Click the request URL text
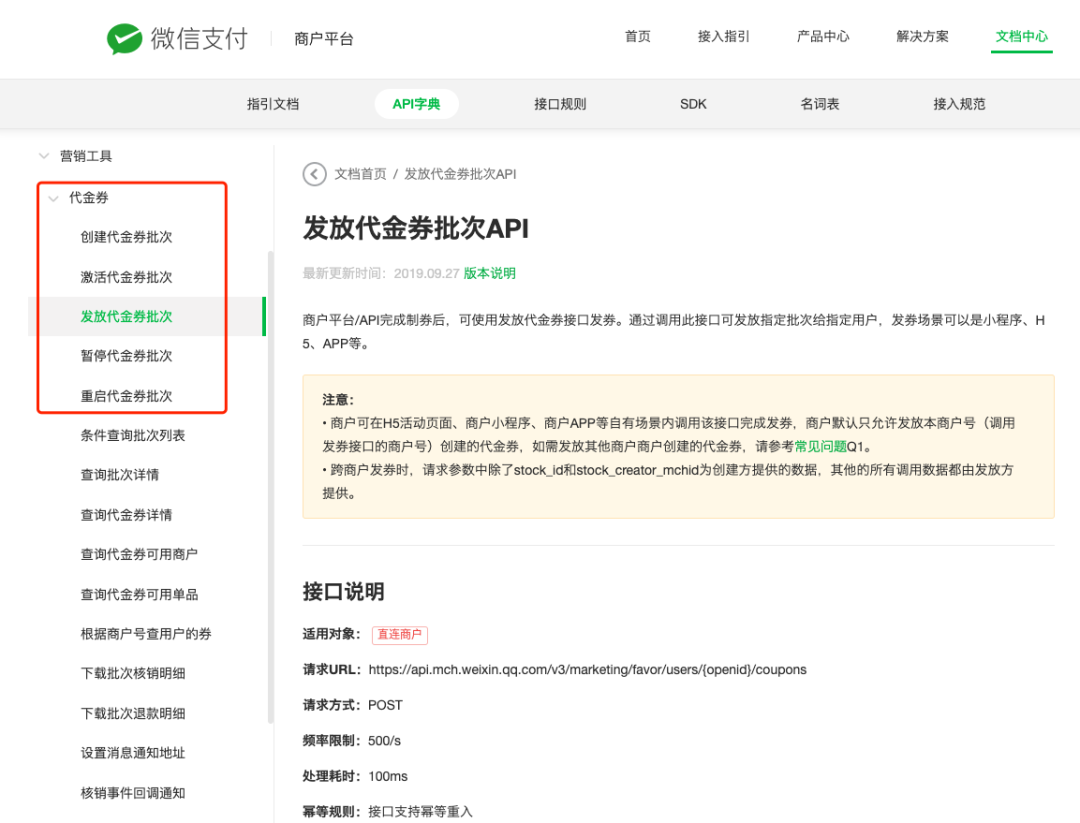 pyautogui.click(x=588, y=669)
